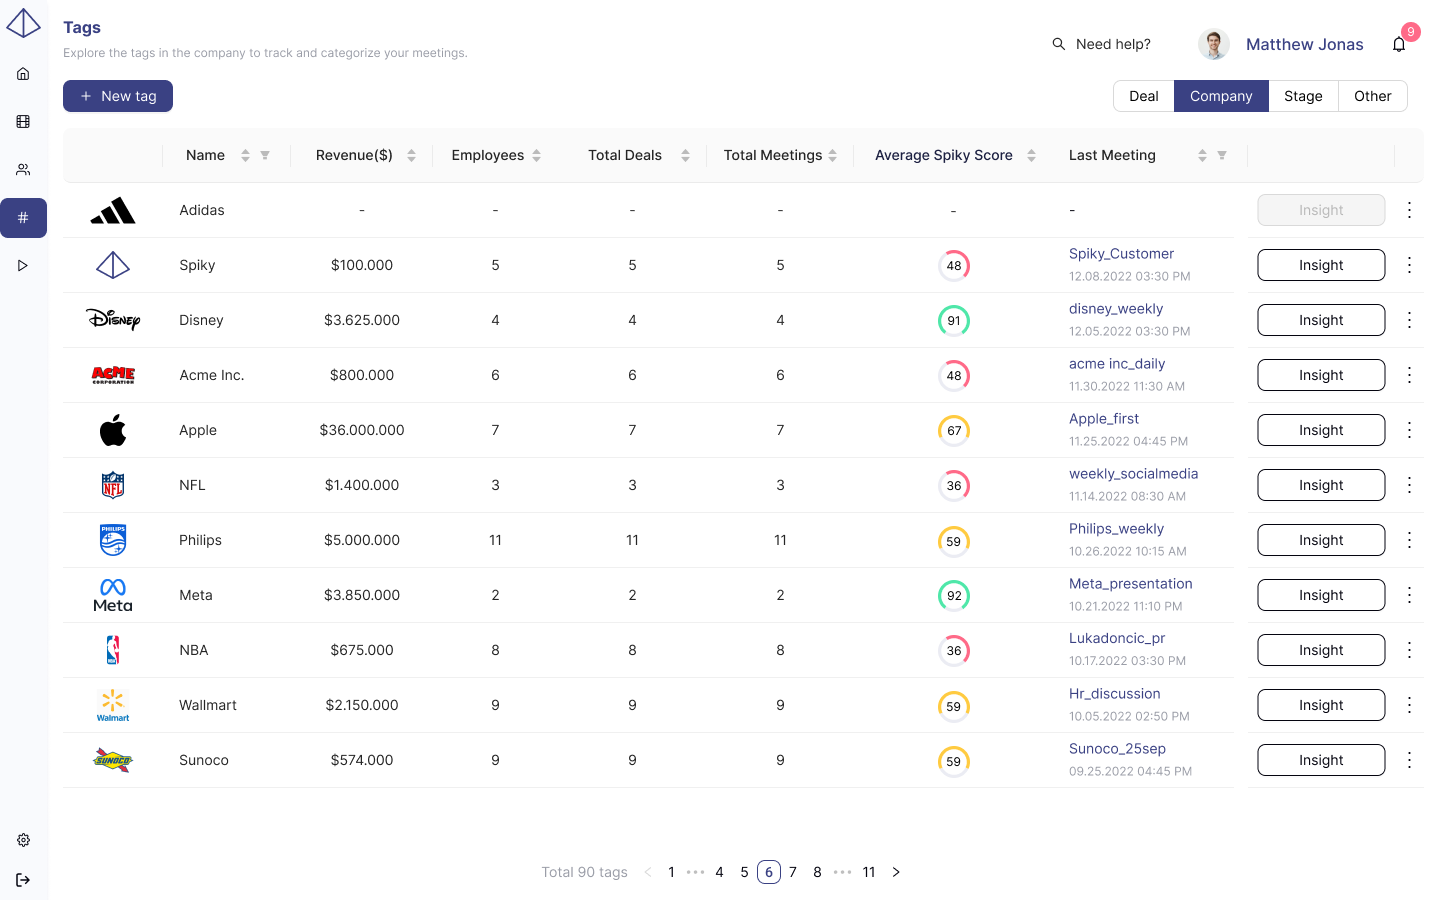Click Meta's 92 Spiky score gauge
The image size is (1440, 900).
(954, 596)
